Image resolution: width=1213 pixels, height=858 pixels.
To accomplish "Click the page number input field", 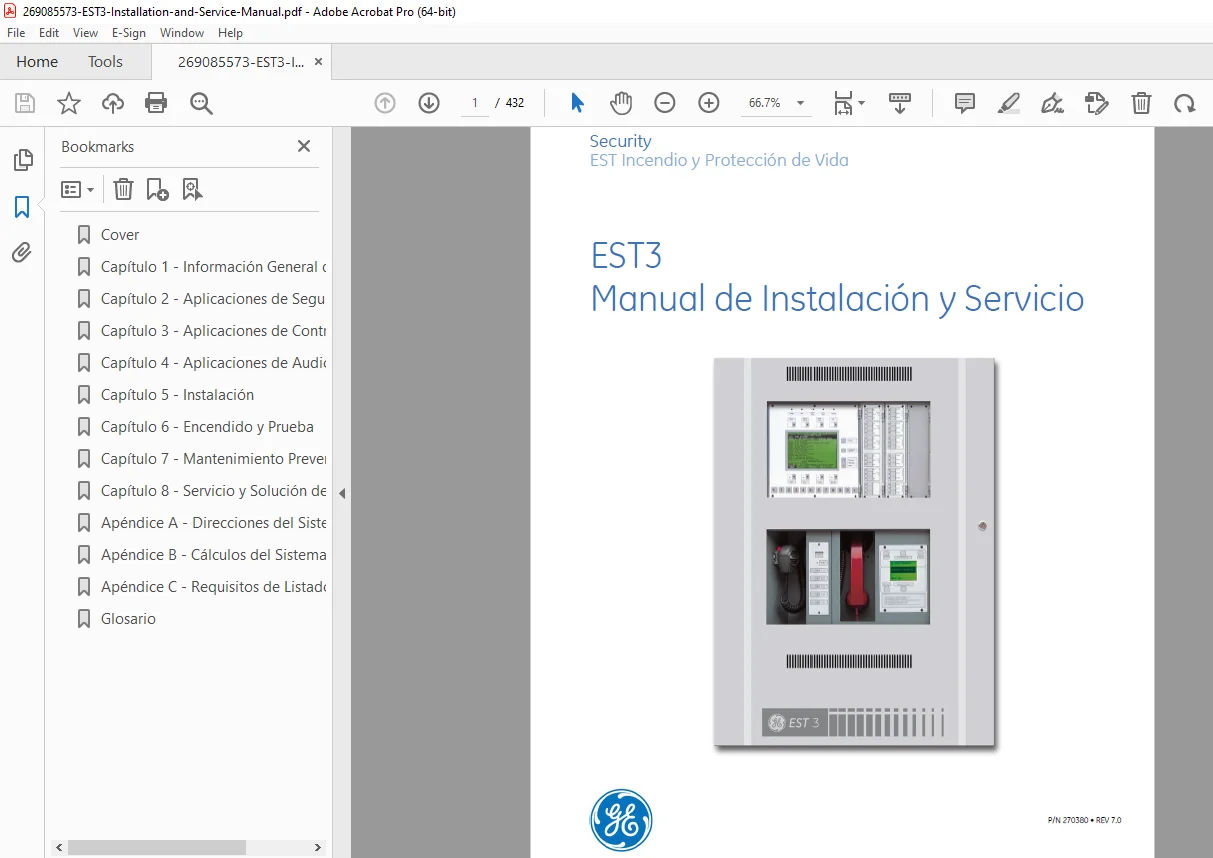I will point(475,103).
